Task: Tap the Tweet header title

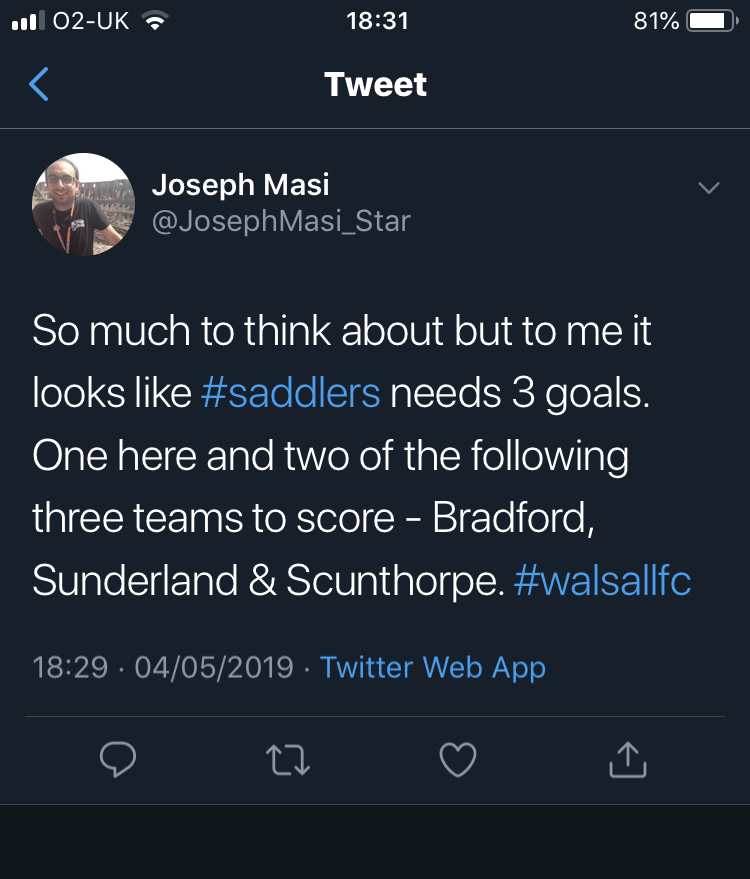Action: pos(375,84)
